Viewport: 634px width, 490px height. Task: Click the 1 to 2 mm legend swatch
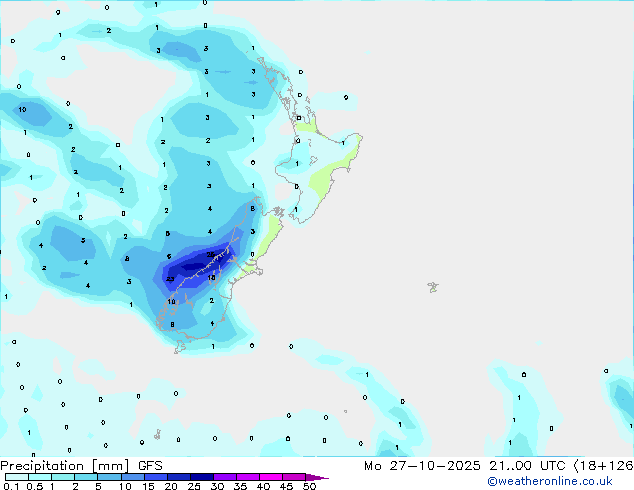point(63,477)
